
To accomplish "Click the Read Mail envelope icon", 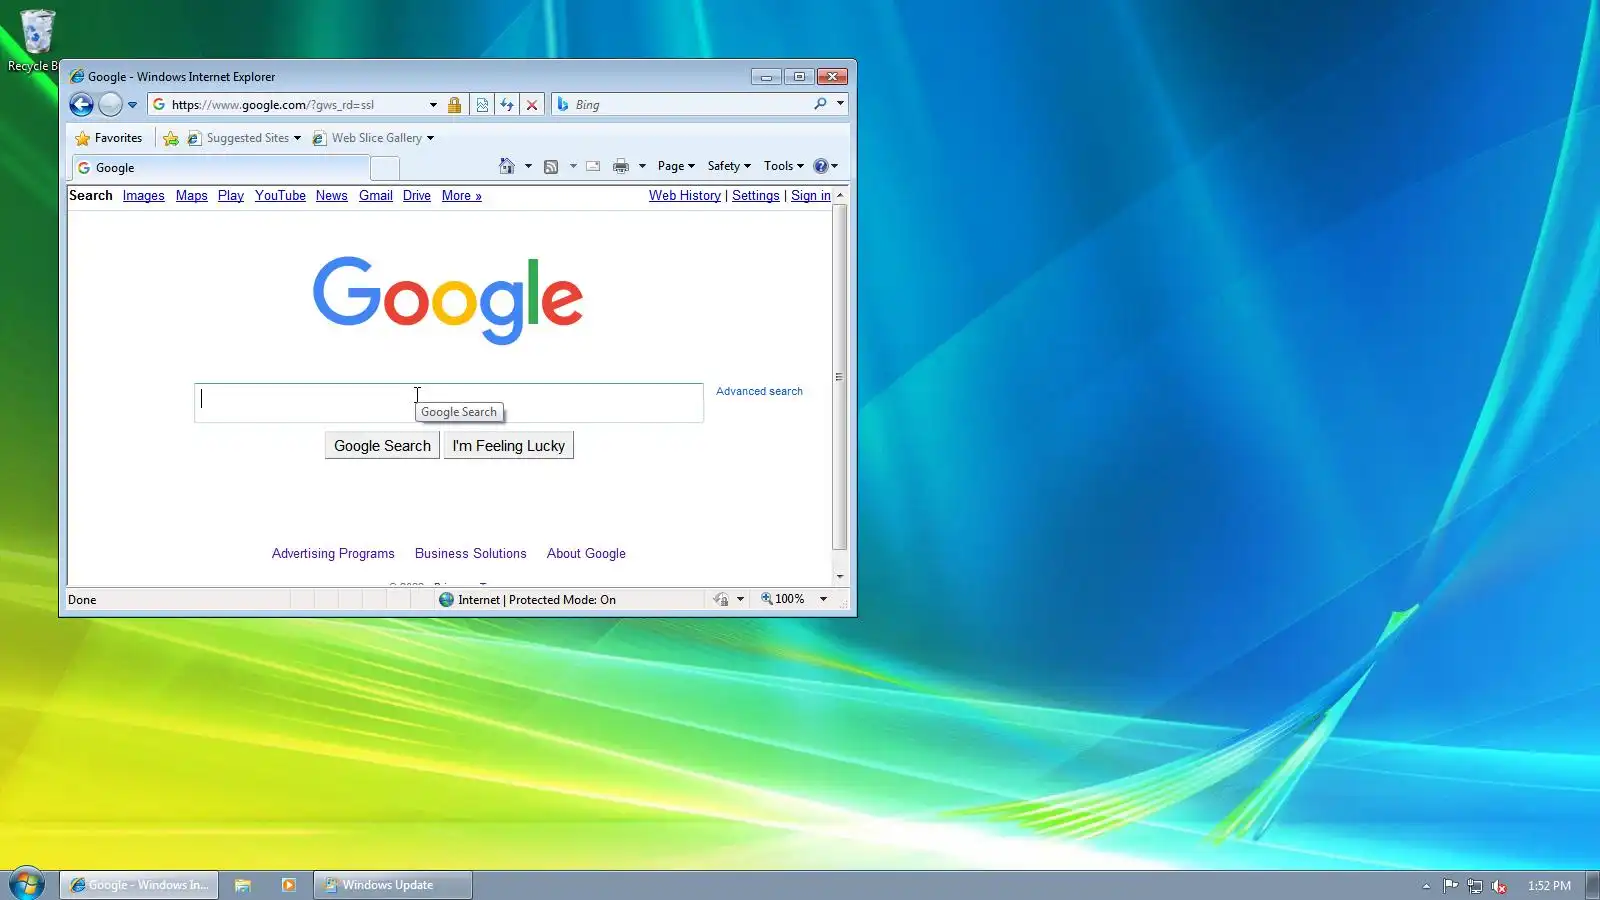I will point(593,166).
